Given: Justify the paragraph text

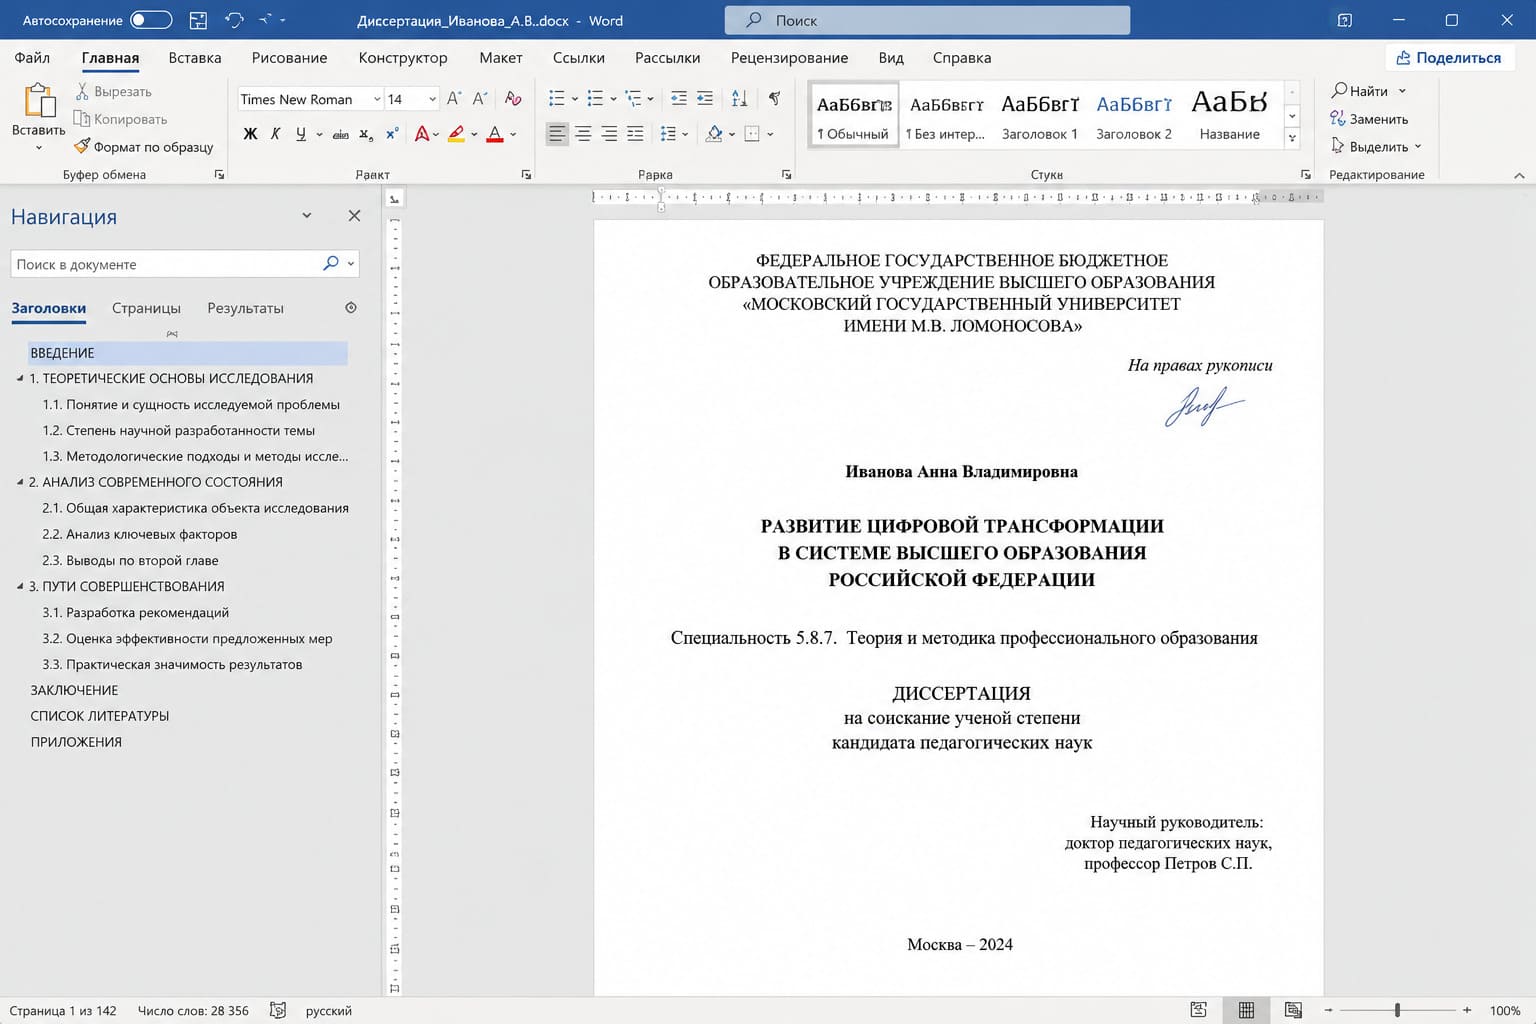Looking at the screenshot, I should [635, 134].
